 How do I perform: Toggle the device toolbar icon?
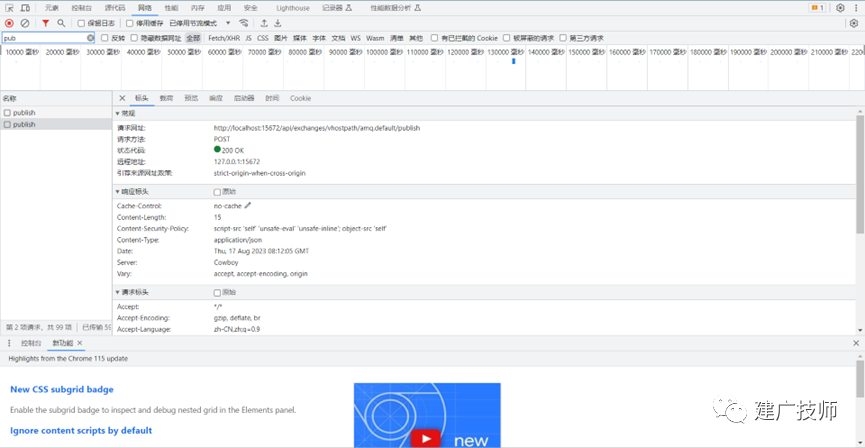(x=25, y=8)
